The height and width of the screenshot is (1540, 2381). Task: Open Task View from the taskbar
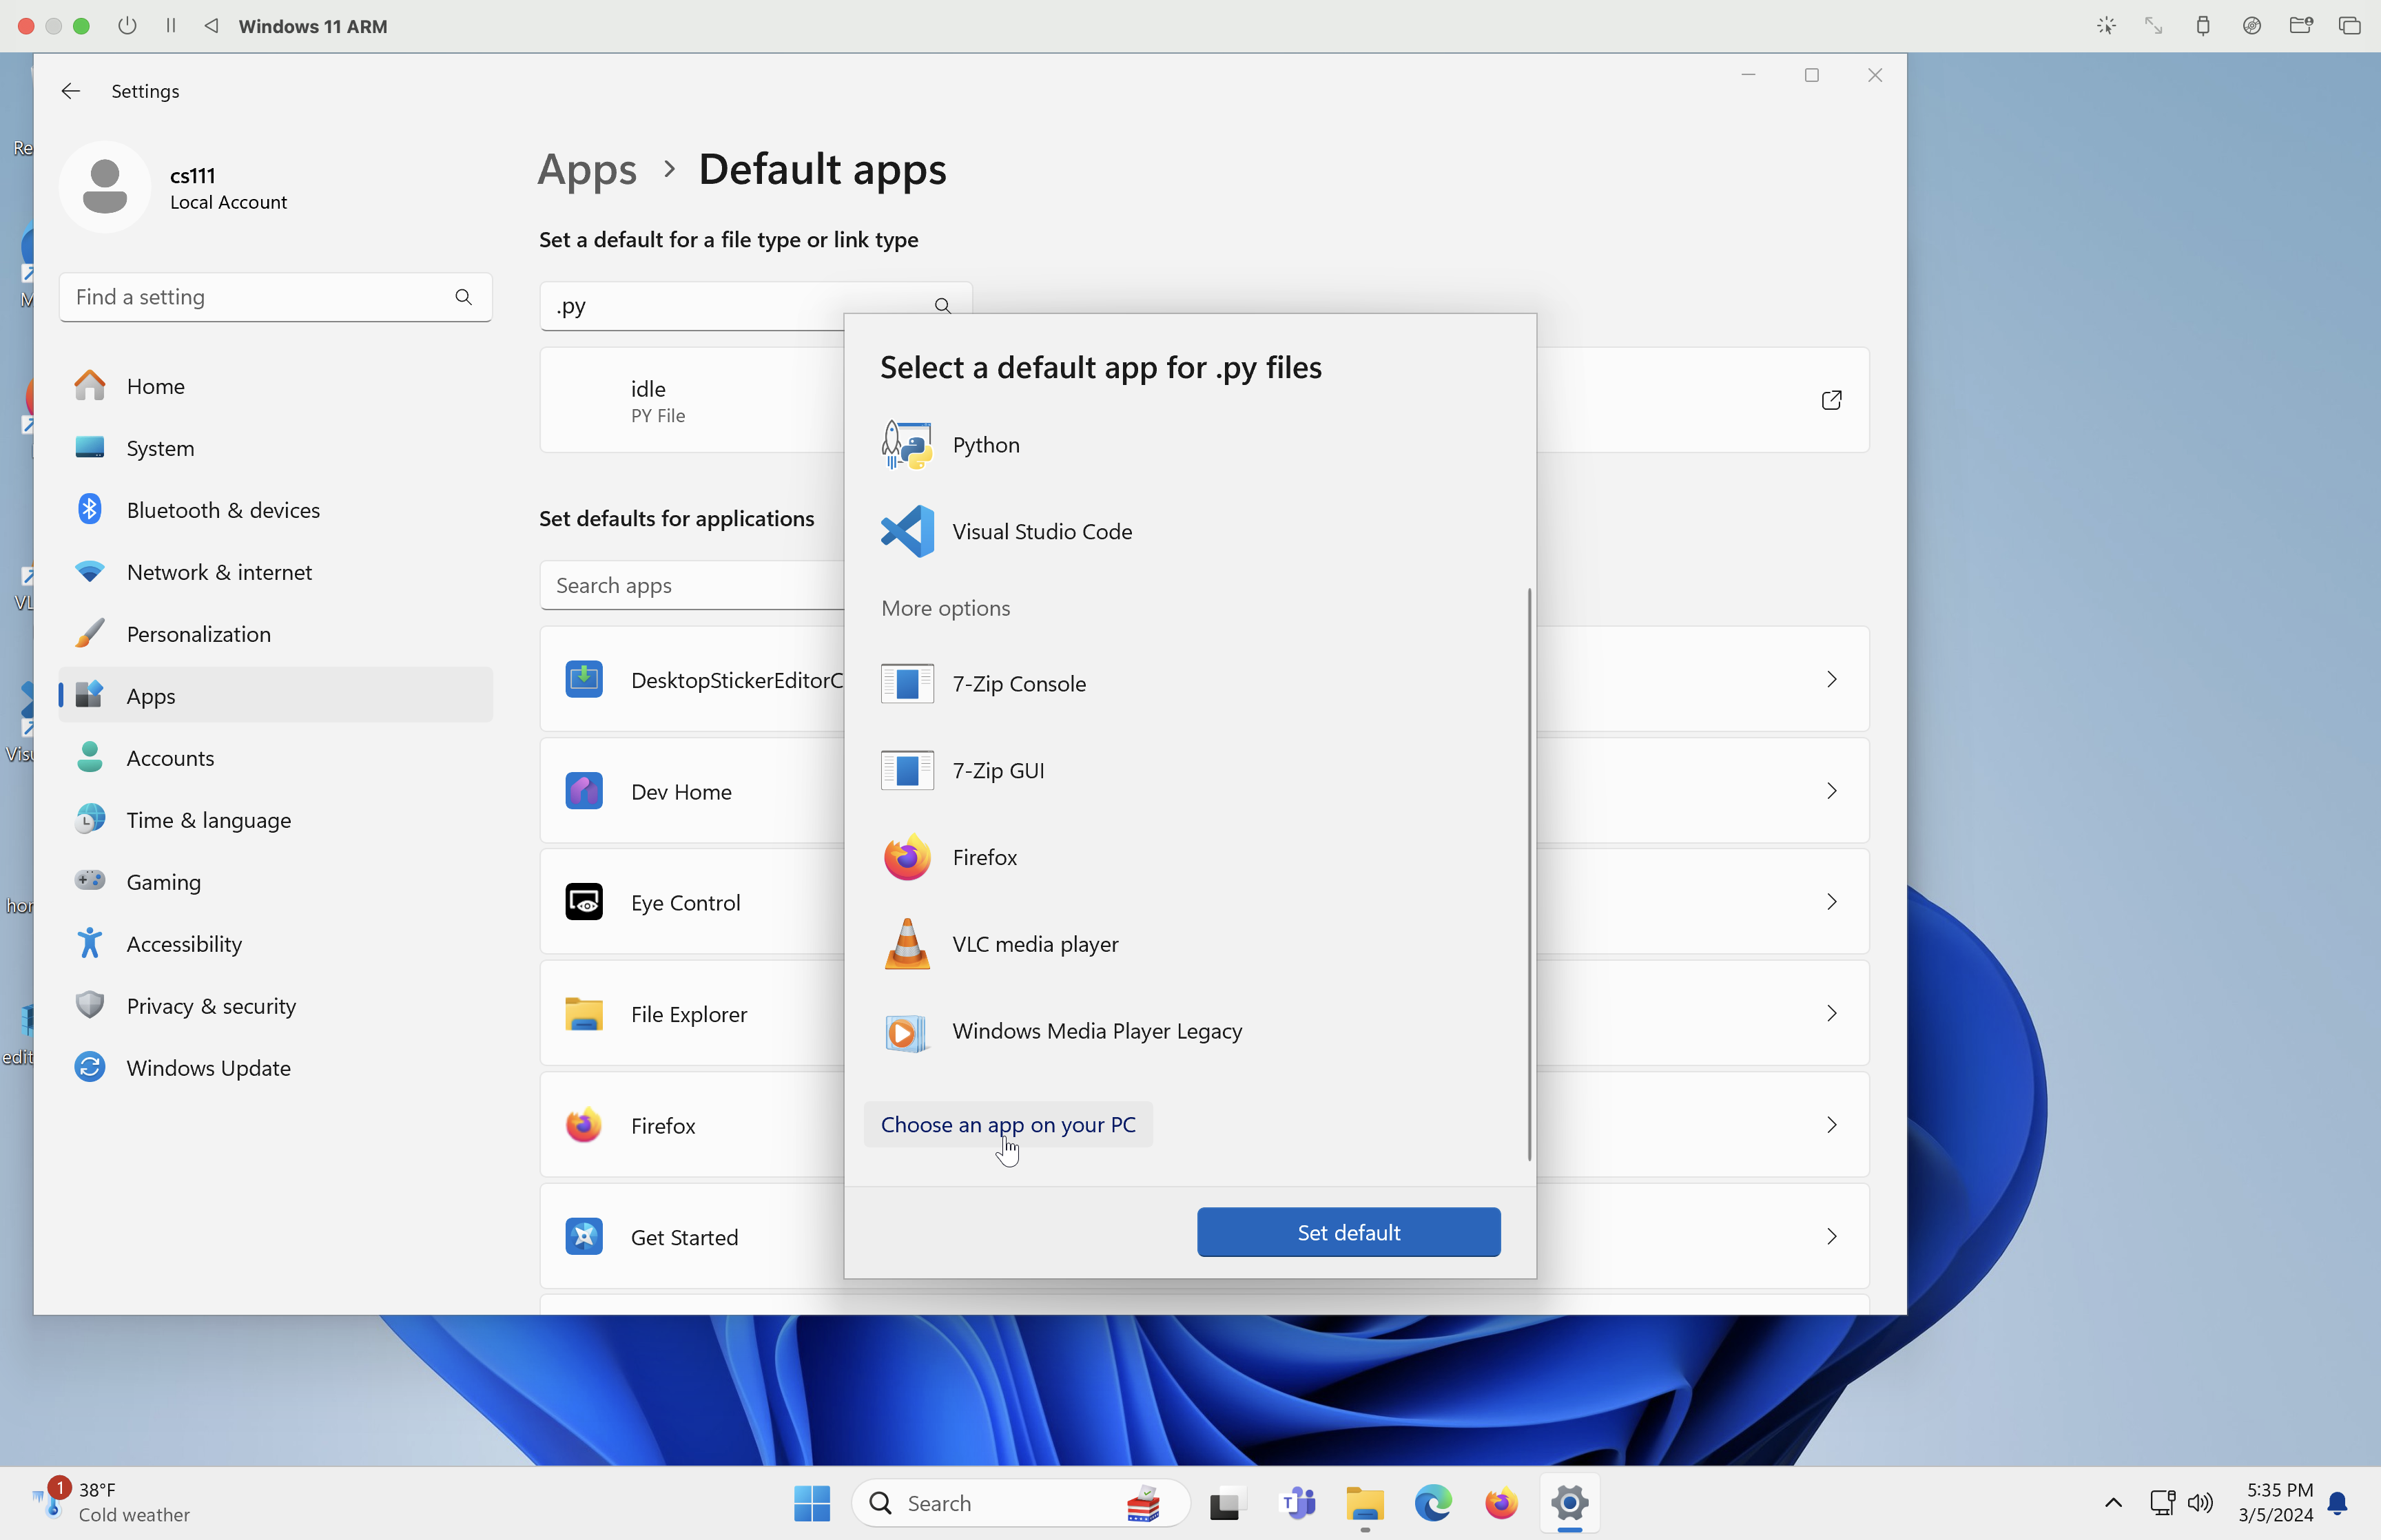pyautogui.click(x=1226, y=1503)
